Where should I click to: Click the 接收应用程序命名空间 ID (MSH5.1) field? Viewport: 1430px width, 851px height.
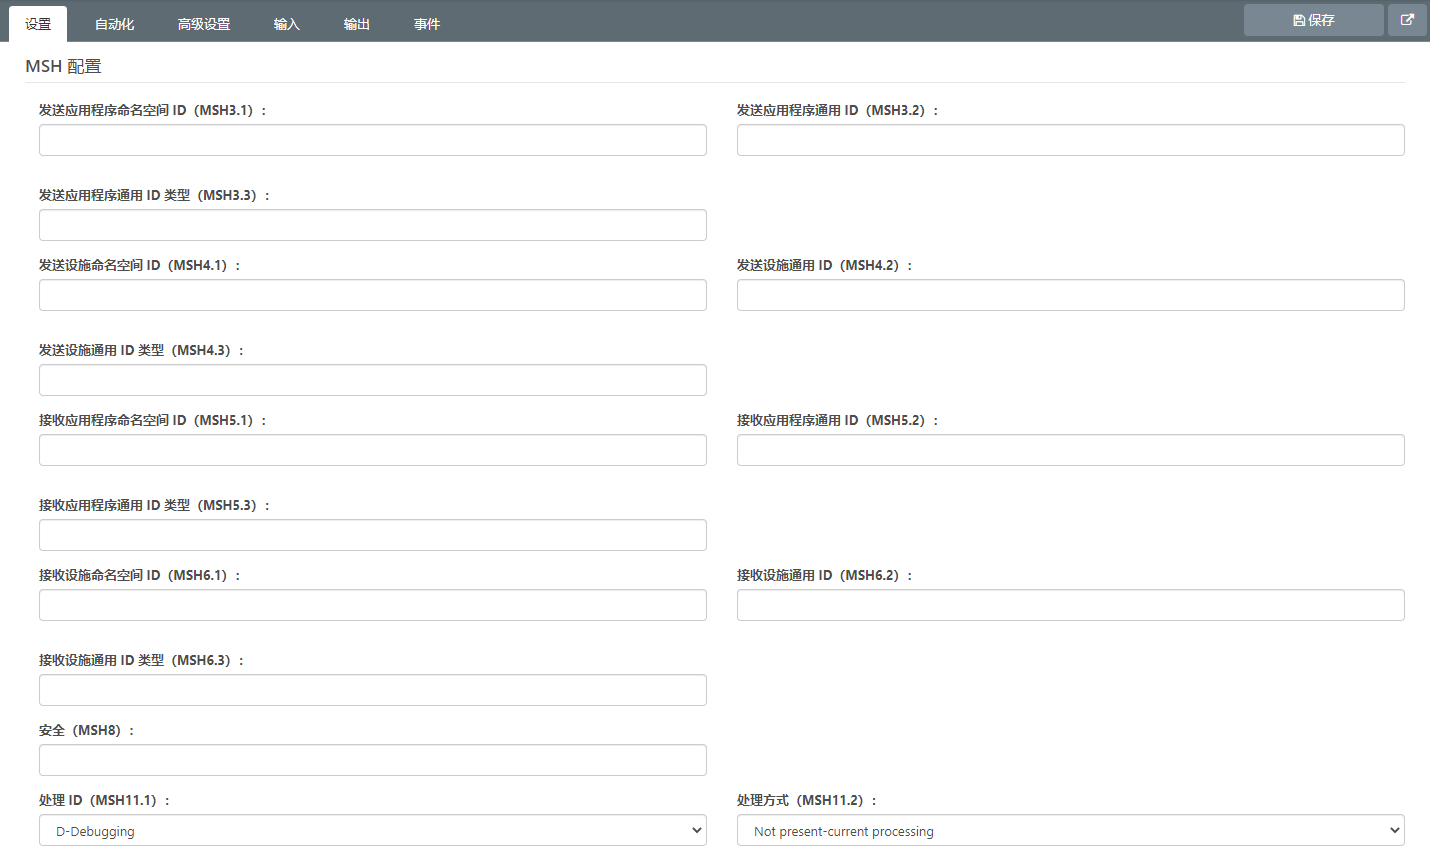click(373, 450)
